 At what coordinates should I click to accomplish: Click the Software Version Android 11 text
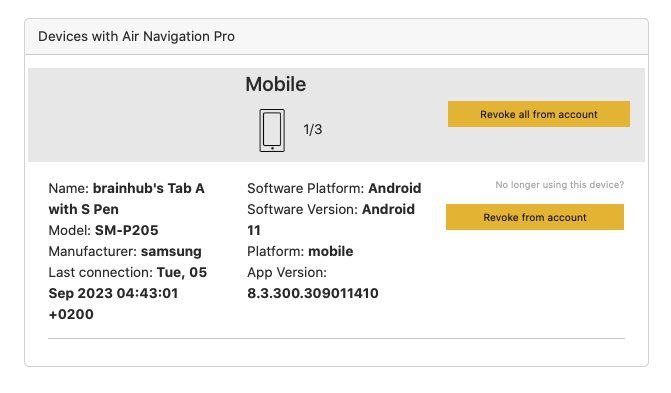pyautogui.click(x=331, y=220)
